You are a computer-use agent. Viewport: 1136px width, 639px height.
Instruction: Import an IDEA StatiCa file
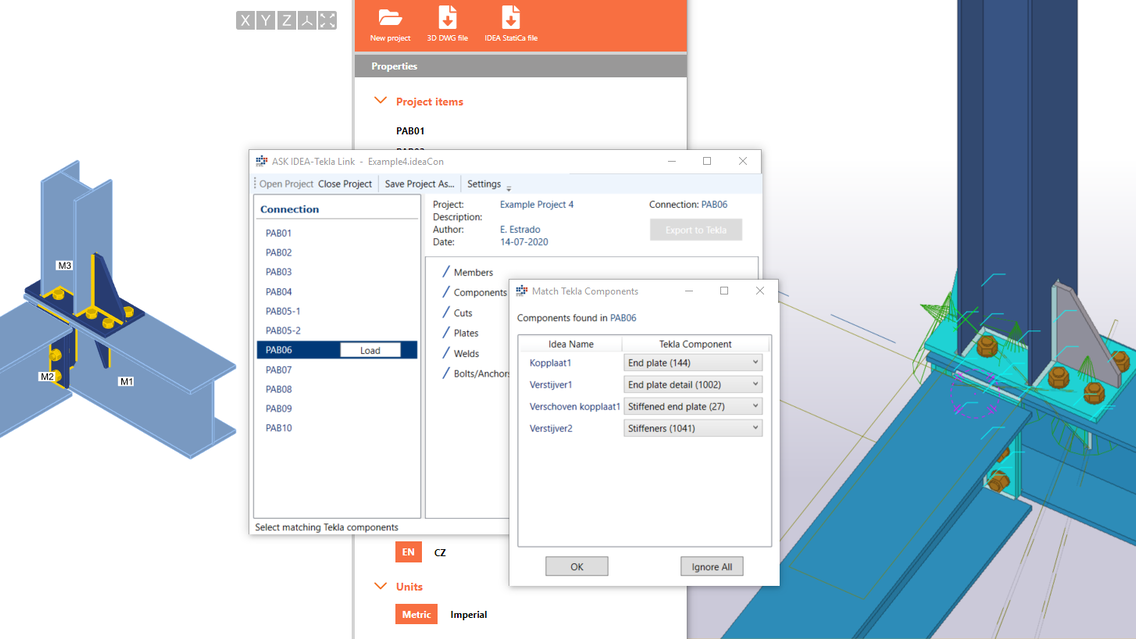511,24
